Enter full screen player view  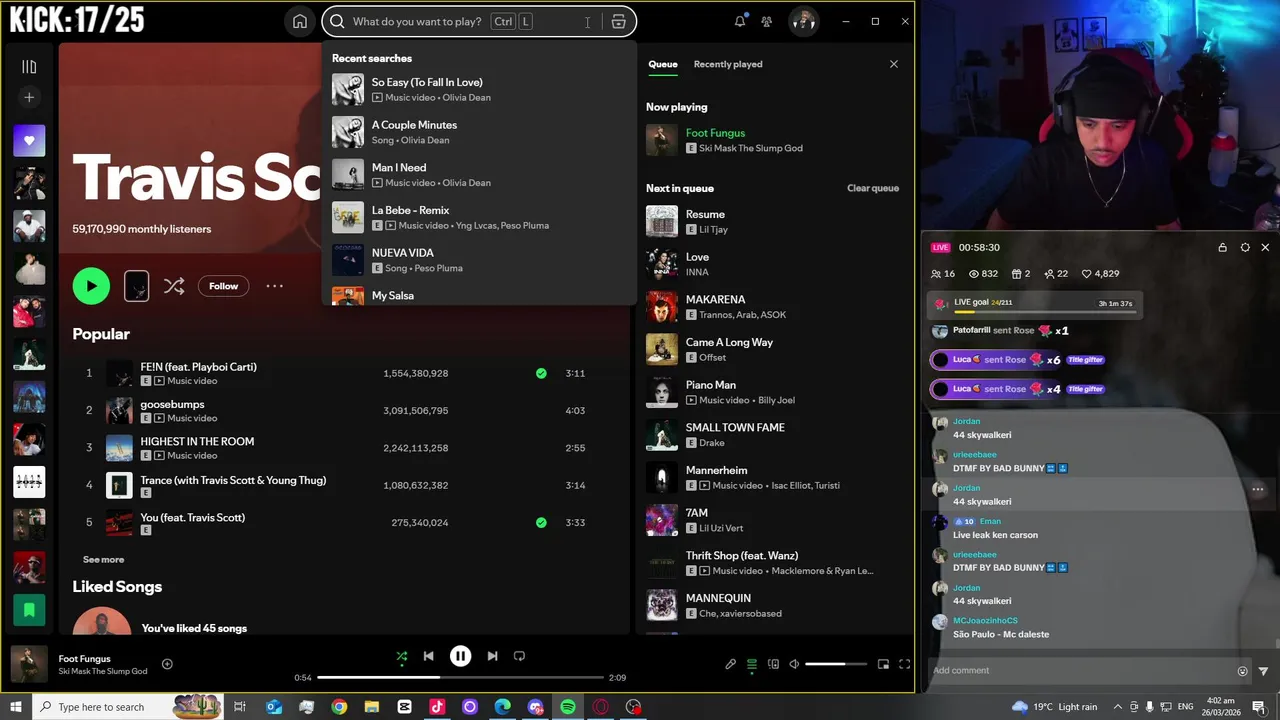point(904,664)
